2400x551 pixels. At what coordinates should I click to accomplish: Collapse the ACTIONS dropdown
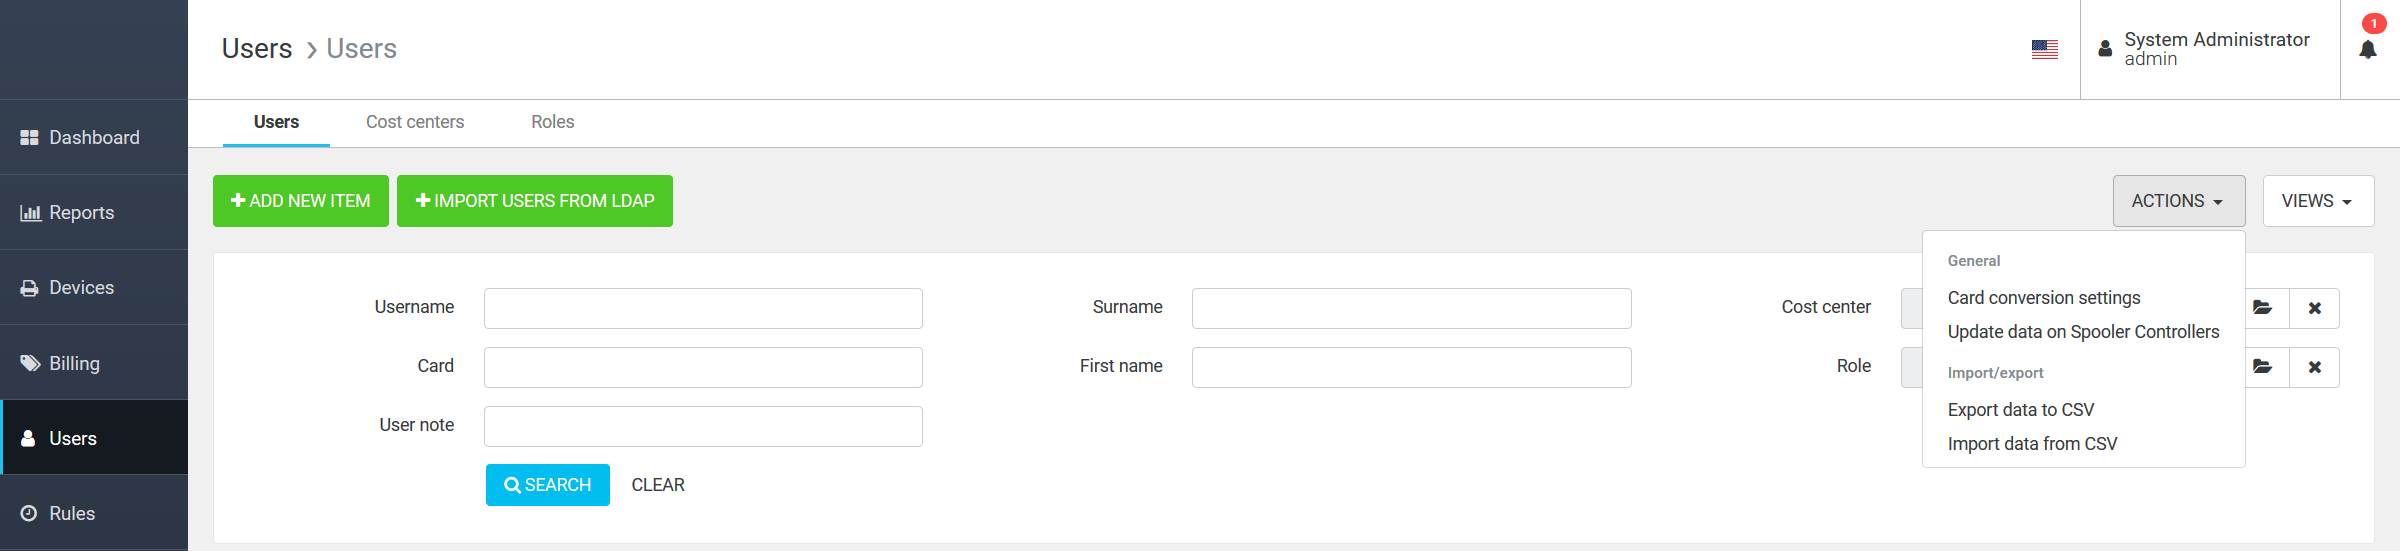click(x=2178, y=201)
